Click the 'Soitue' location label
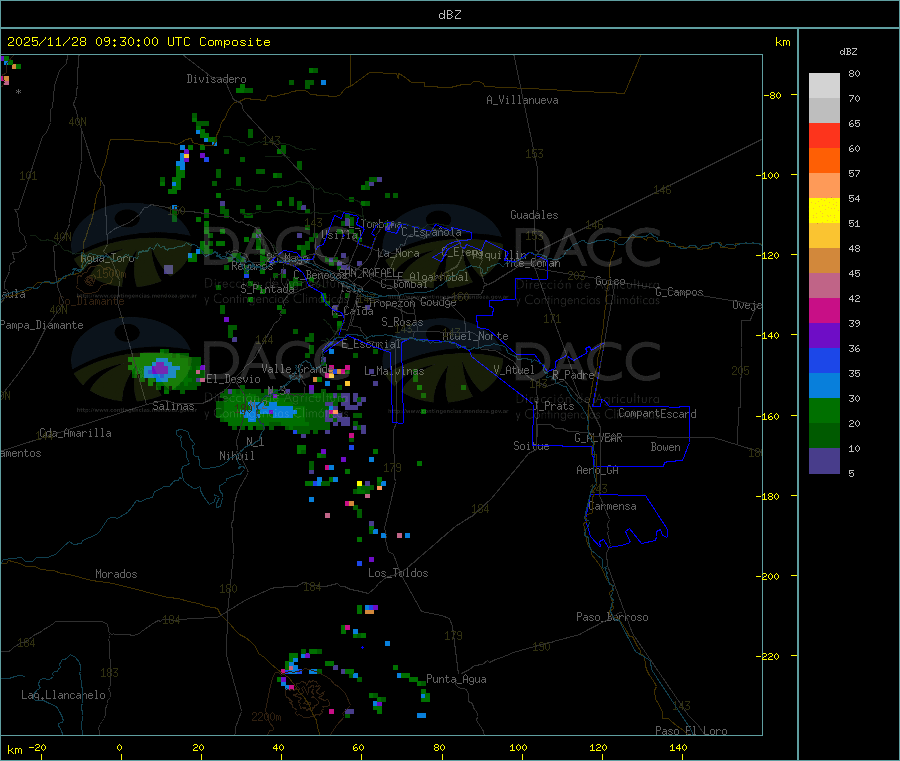Image resolution: width=900 pixels, height=761 pixels. pyautogui.click(x=531, y=446)
